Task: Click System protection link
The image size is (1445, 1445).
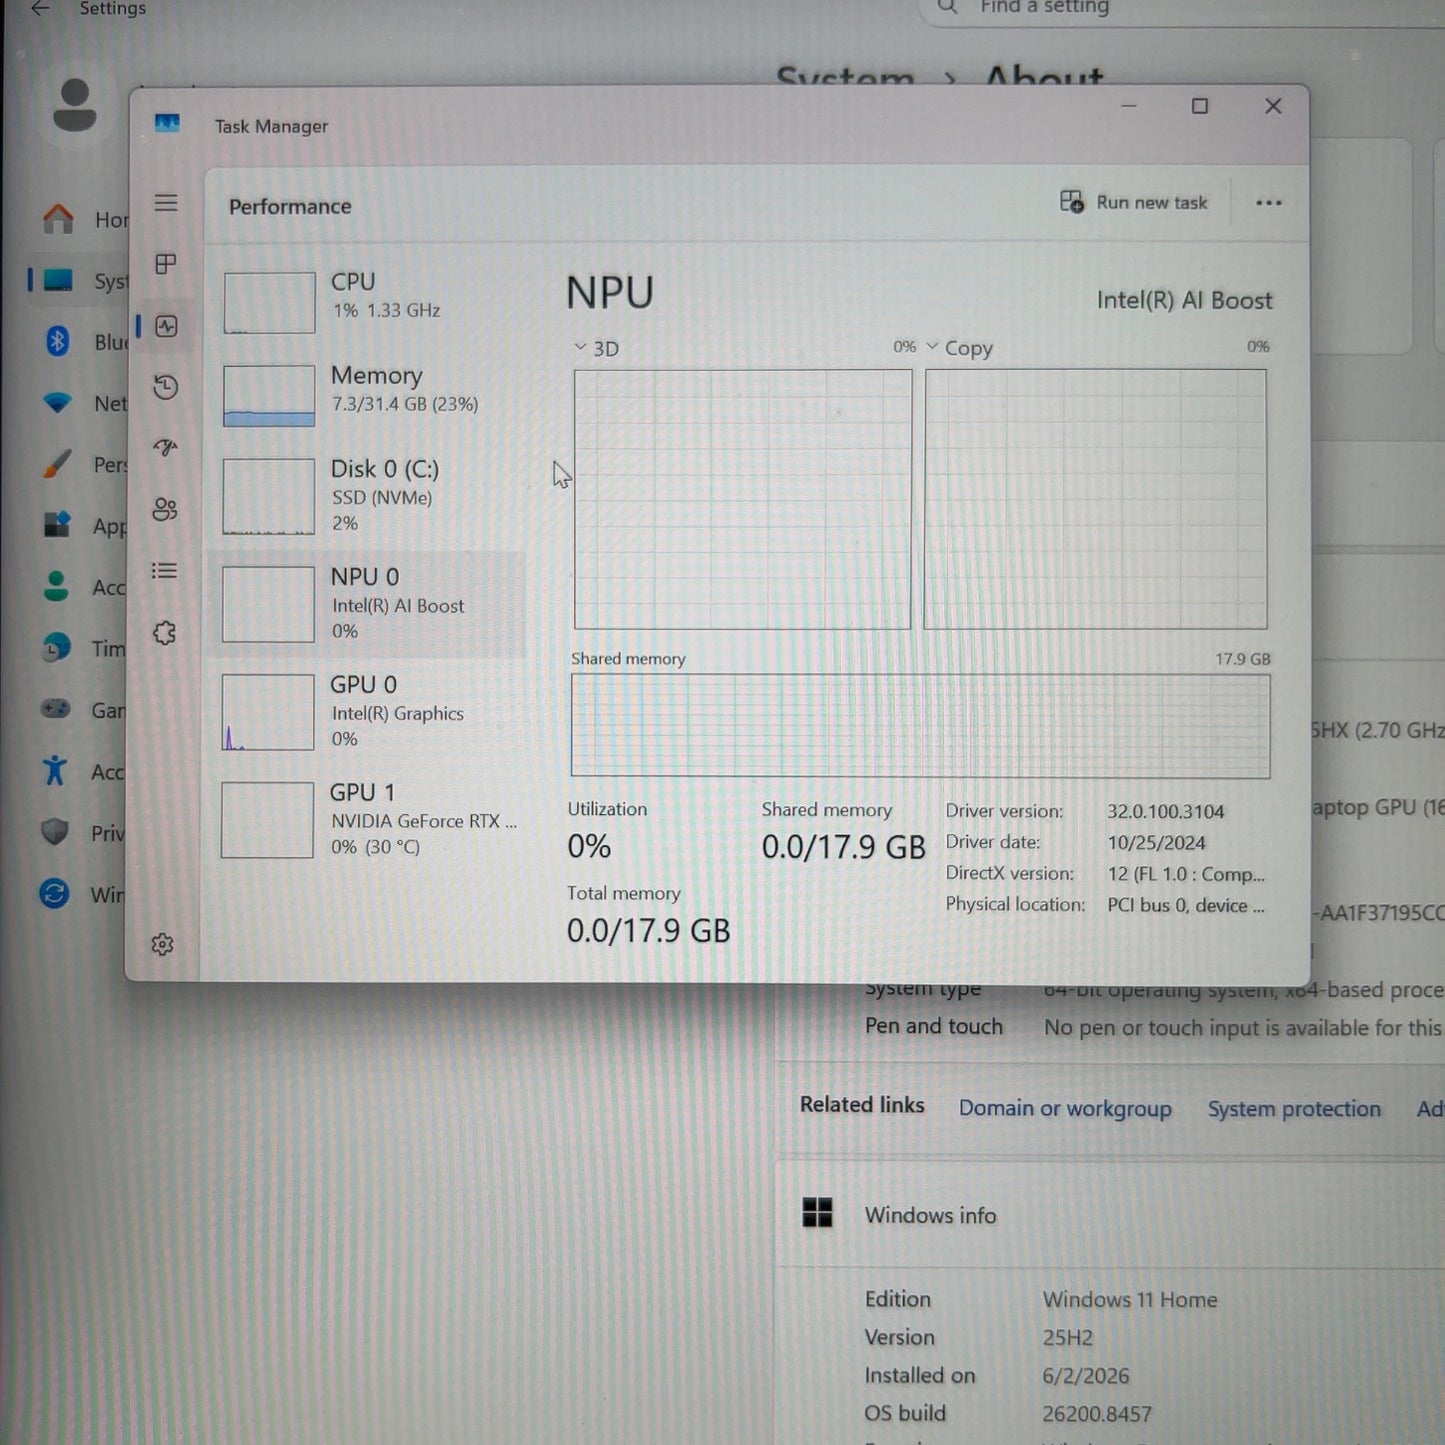Action: coord(1294,1109)
